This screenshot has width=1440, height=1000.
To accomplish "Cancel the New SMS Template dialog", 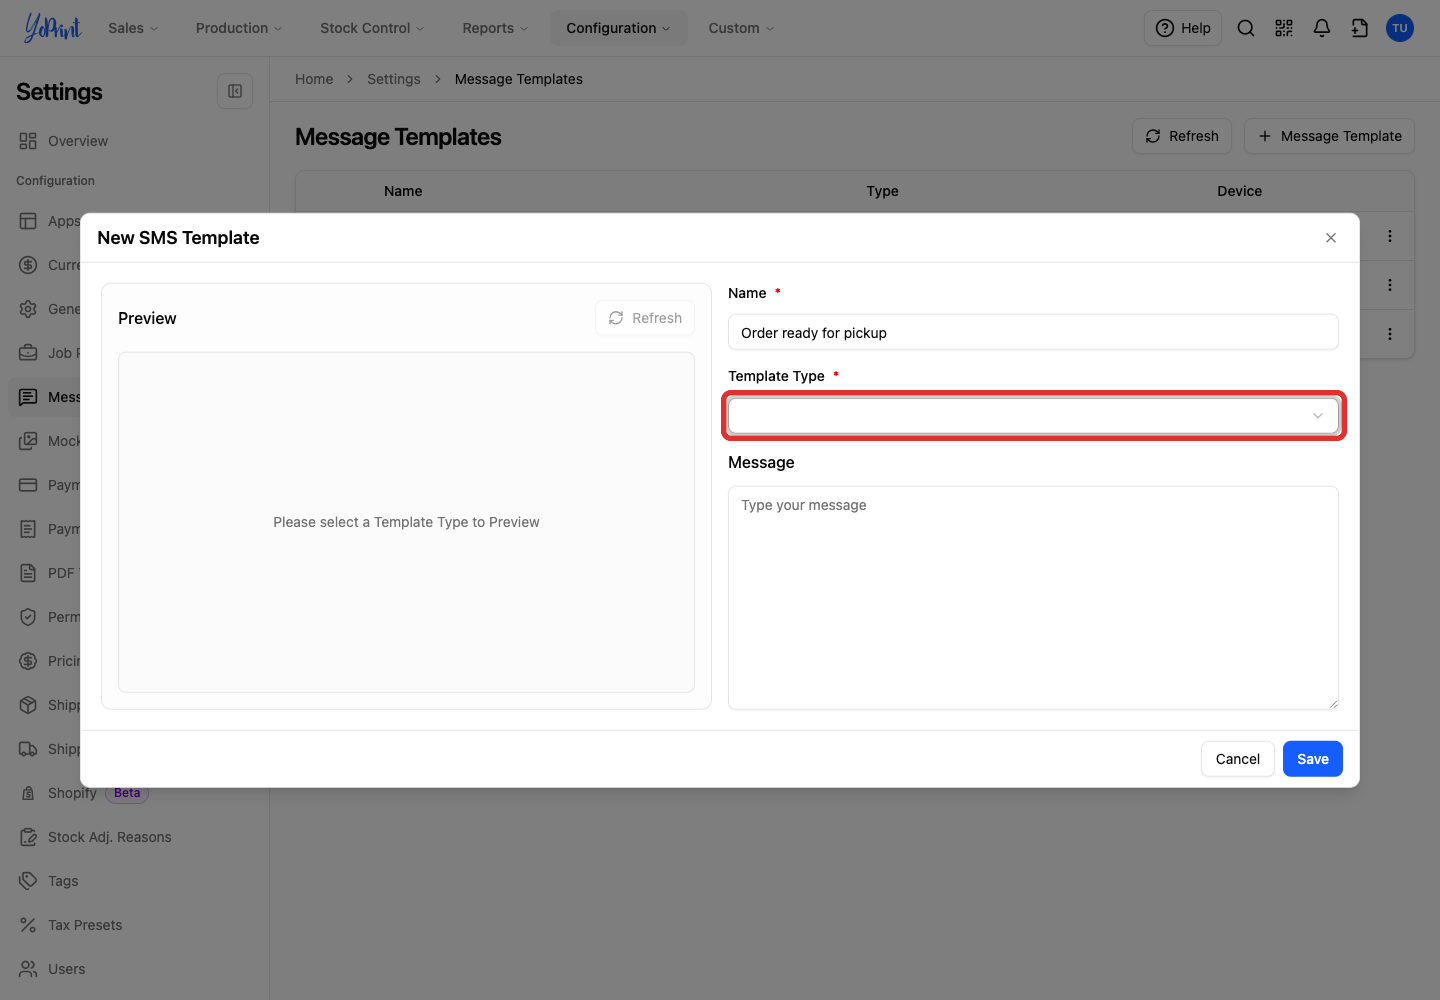I will pos(1238,759).
